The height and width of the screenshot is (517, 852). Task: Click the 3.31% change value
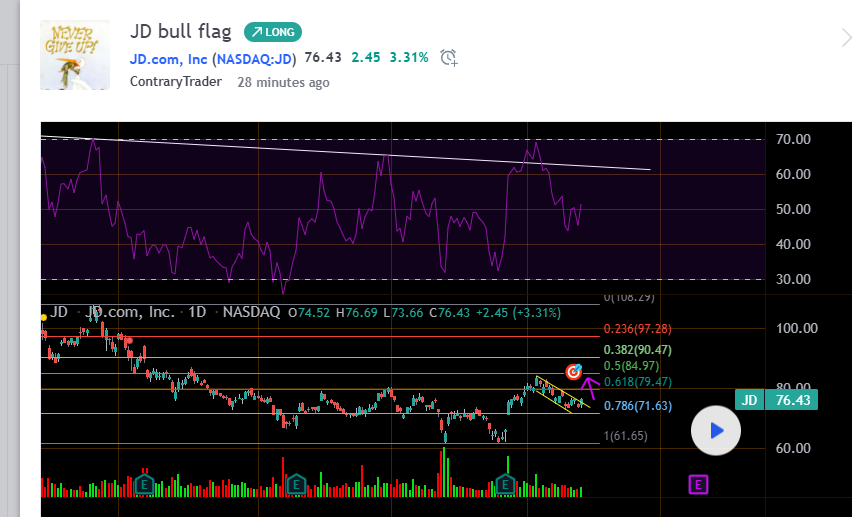pyautogui.click(x=409, y=57)
